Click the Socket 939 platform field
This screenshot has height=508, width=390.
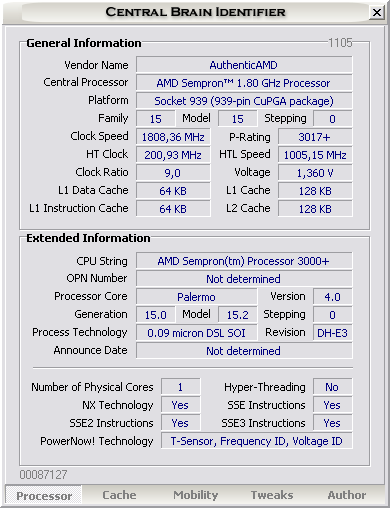pos(244,101)
